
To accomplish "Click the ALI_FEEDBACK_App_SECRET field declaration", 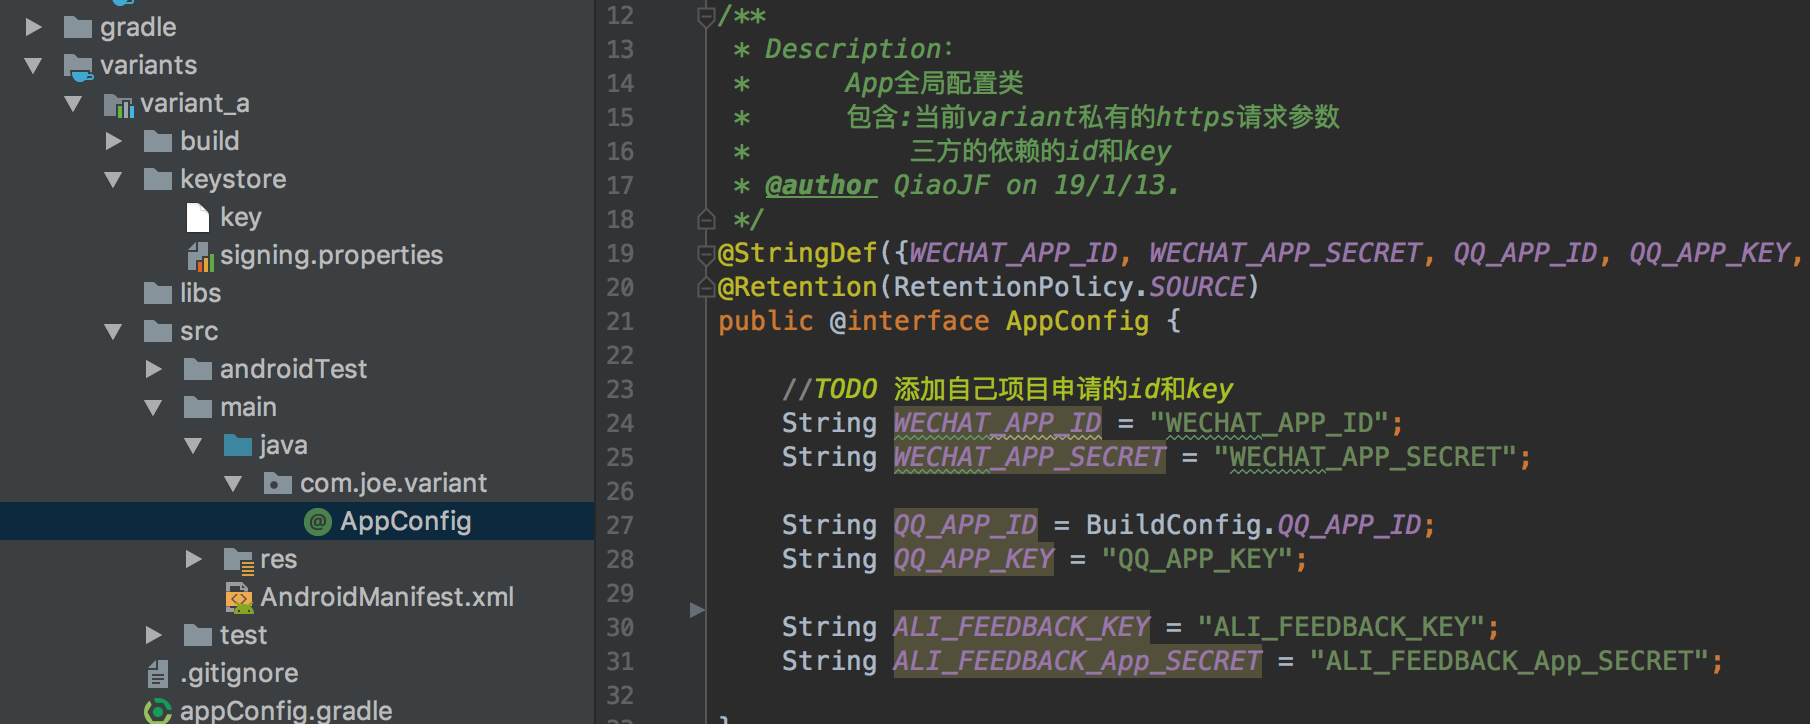I will click(x=1077, y=661).
